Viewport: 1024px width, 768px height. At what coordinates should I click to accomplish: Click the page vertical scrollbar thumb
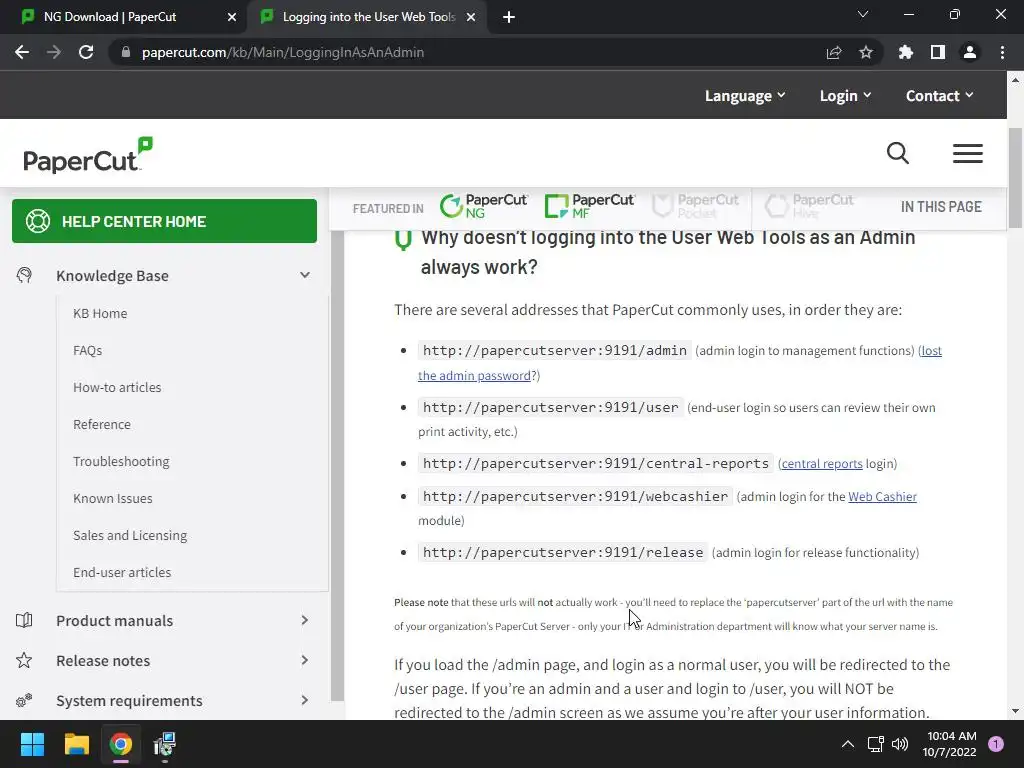click(x=1016, y=178)
